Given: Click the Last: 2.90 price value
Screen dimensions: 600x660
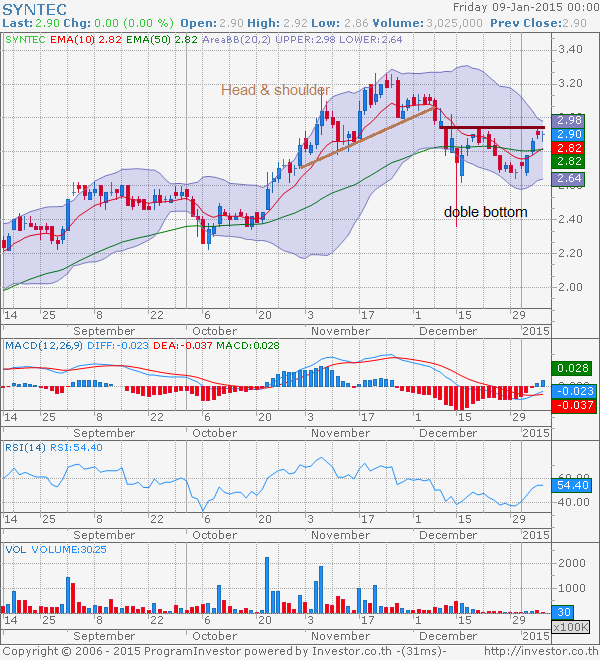Looking at the screenshot, I should tap(31, 23).
